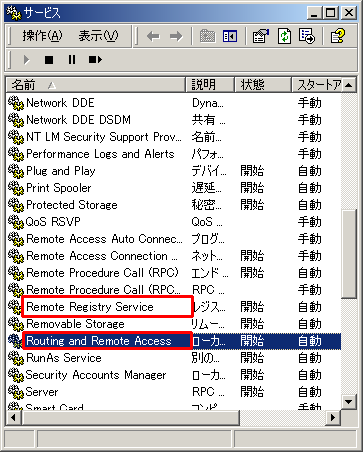Select the Network DDE row name

(x=60, y=103)
